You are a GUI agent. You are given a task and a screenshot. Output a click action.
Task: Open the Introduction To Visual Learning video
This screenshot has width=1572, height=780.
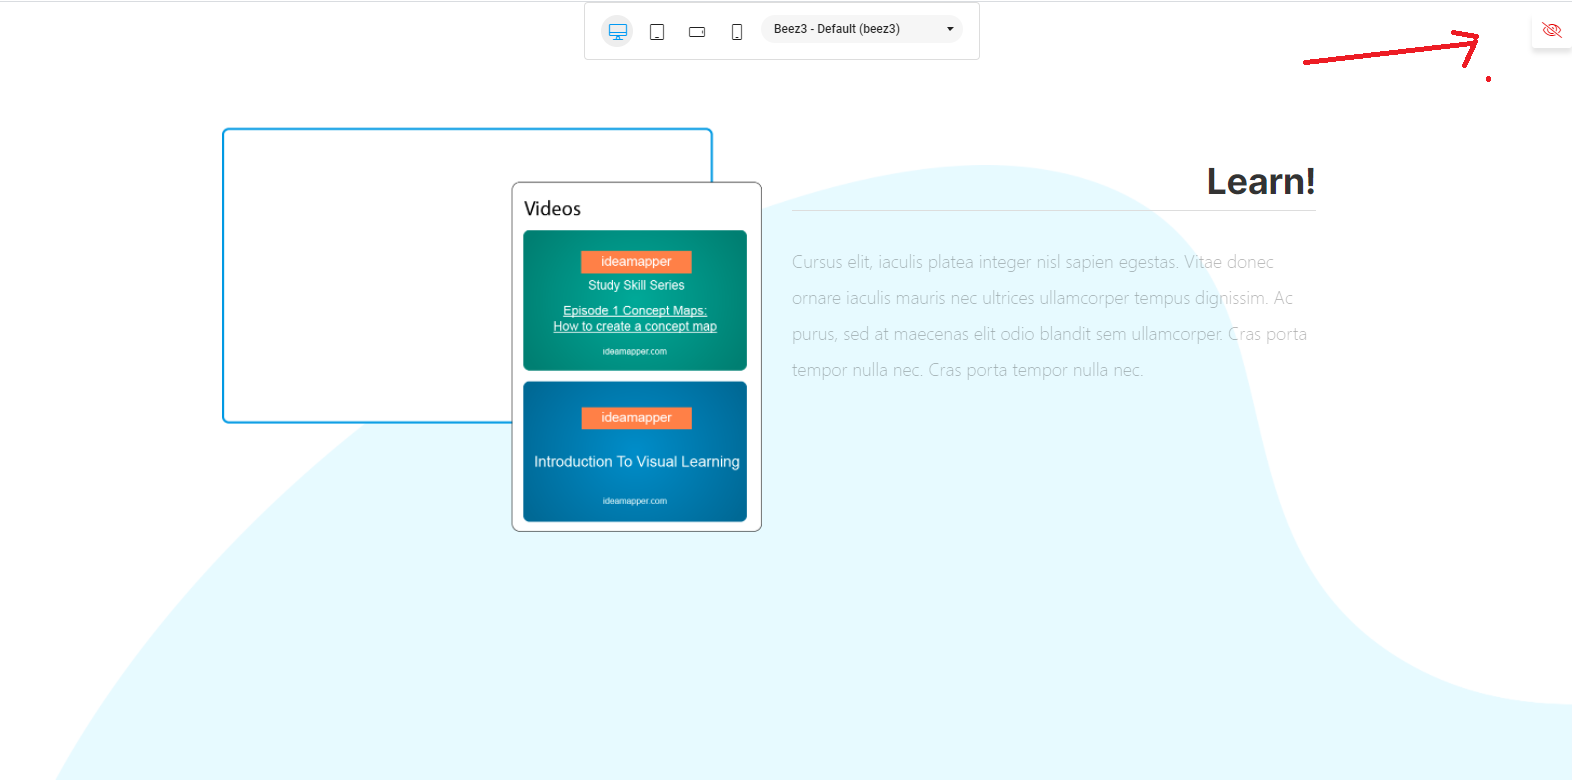[635, 451]
